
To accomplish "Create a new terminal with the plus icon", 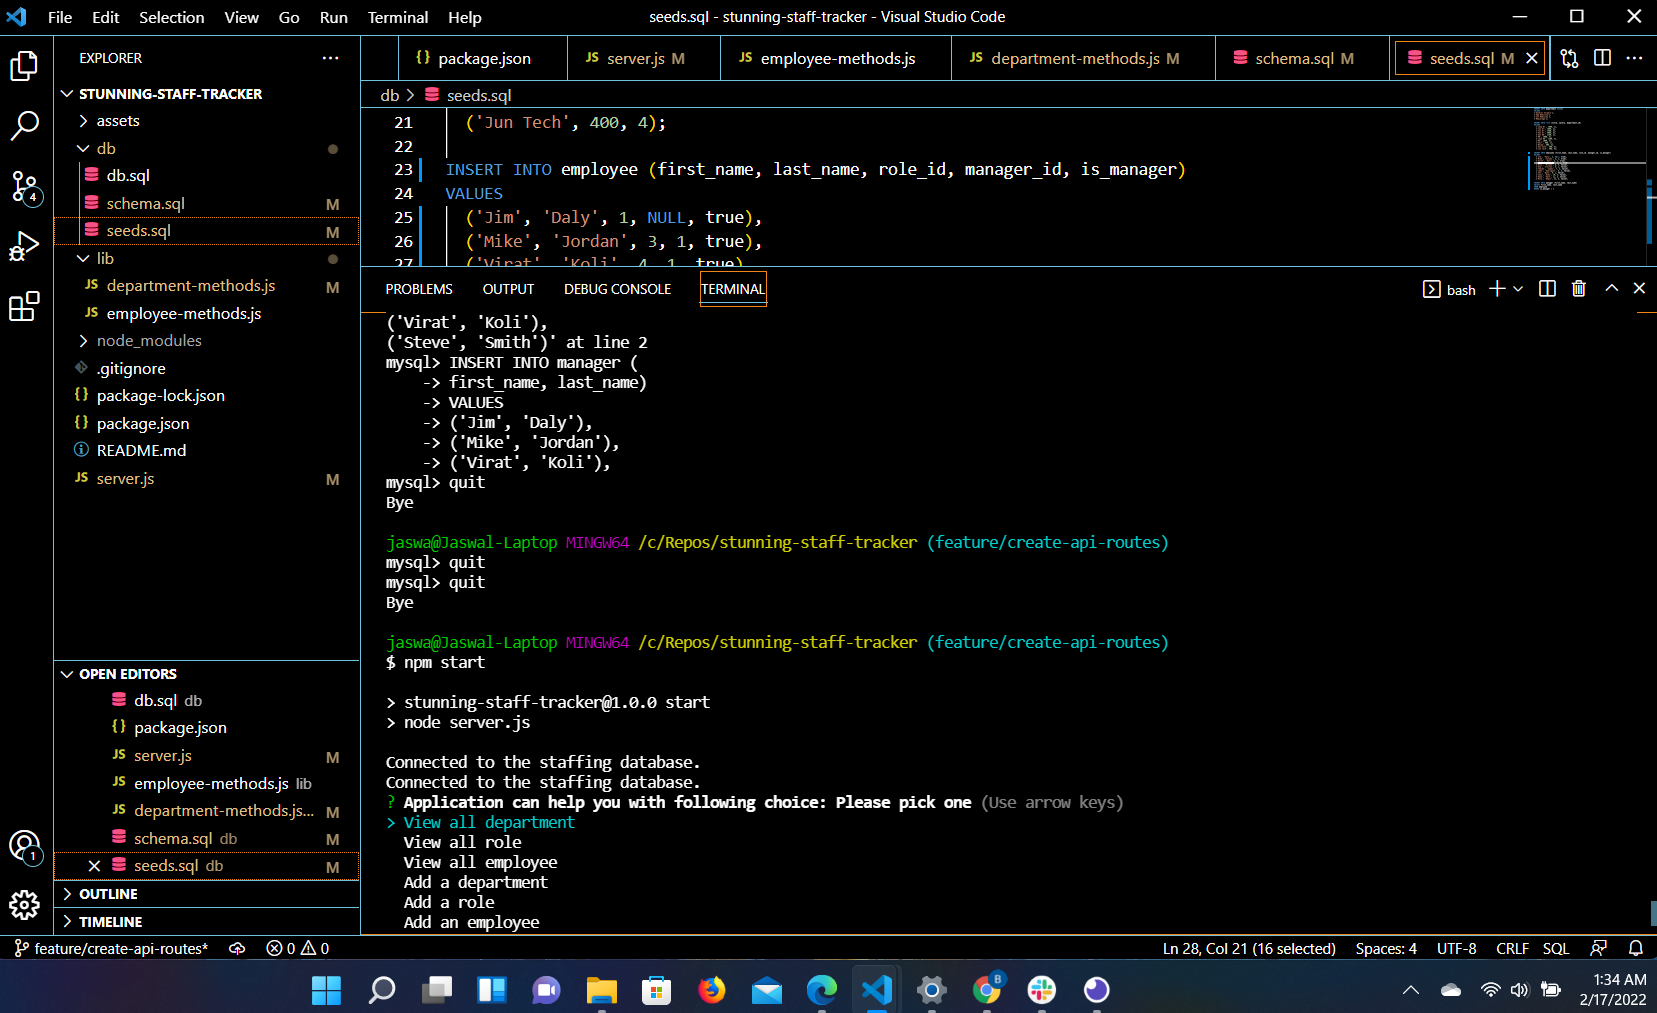I will [x=1496, y=288].
